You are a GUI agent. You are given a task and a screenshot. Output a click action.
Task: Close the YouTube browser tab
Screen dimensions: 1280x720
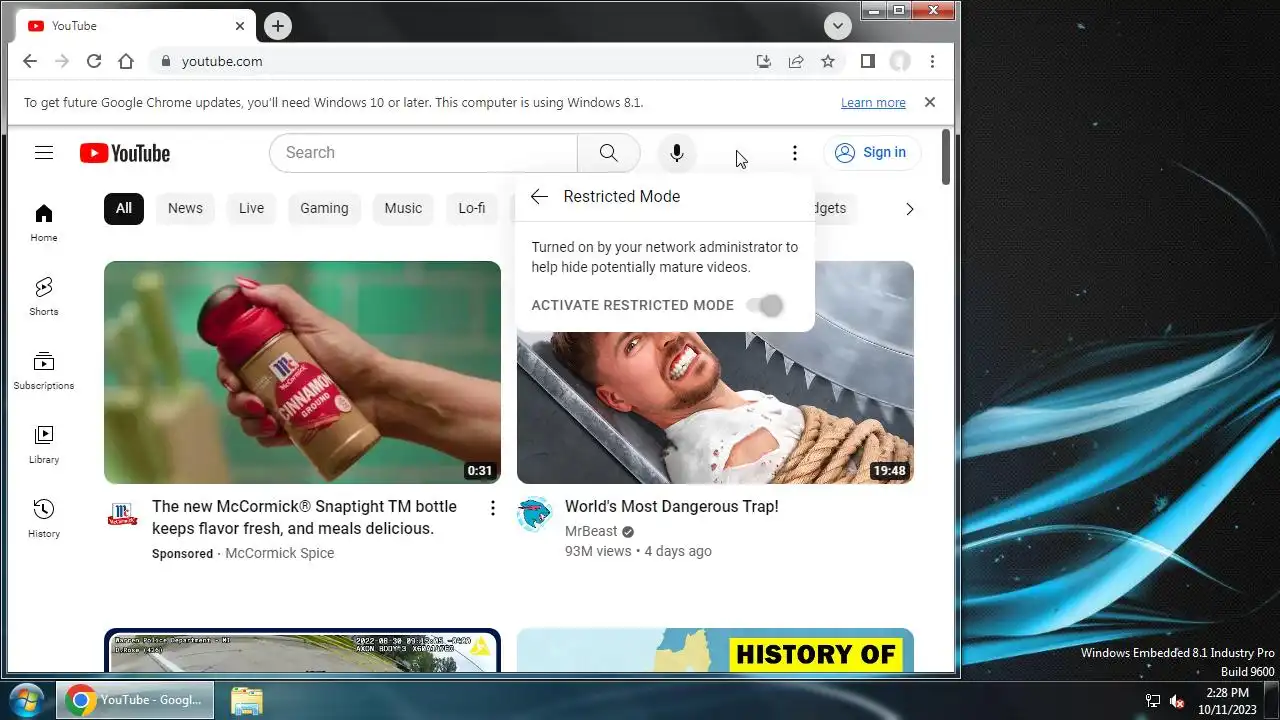pos(240,26)
